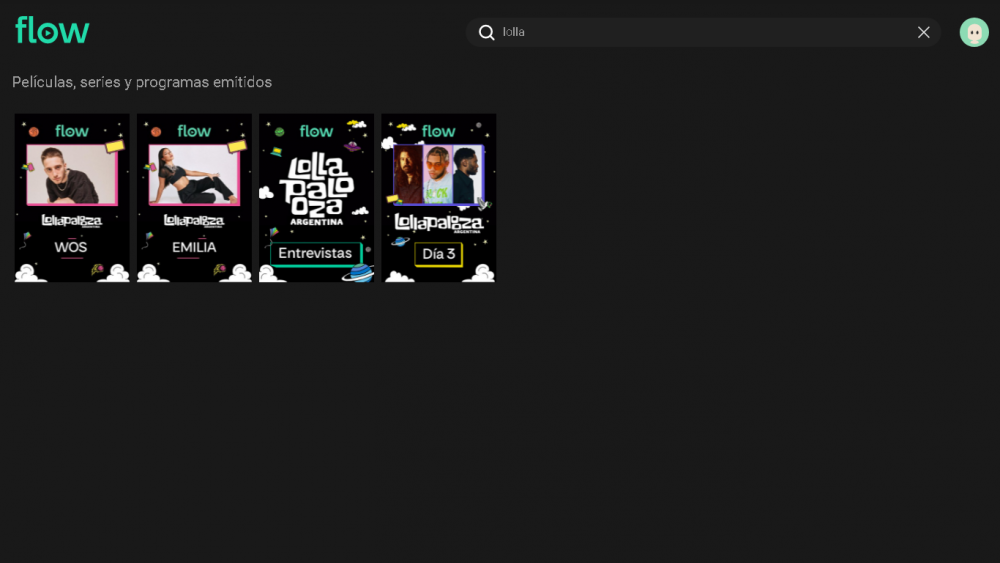Click the WOS artist photo
1000x563 pixels.
coord(72,175)
